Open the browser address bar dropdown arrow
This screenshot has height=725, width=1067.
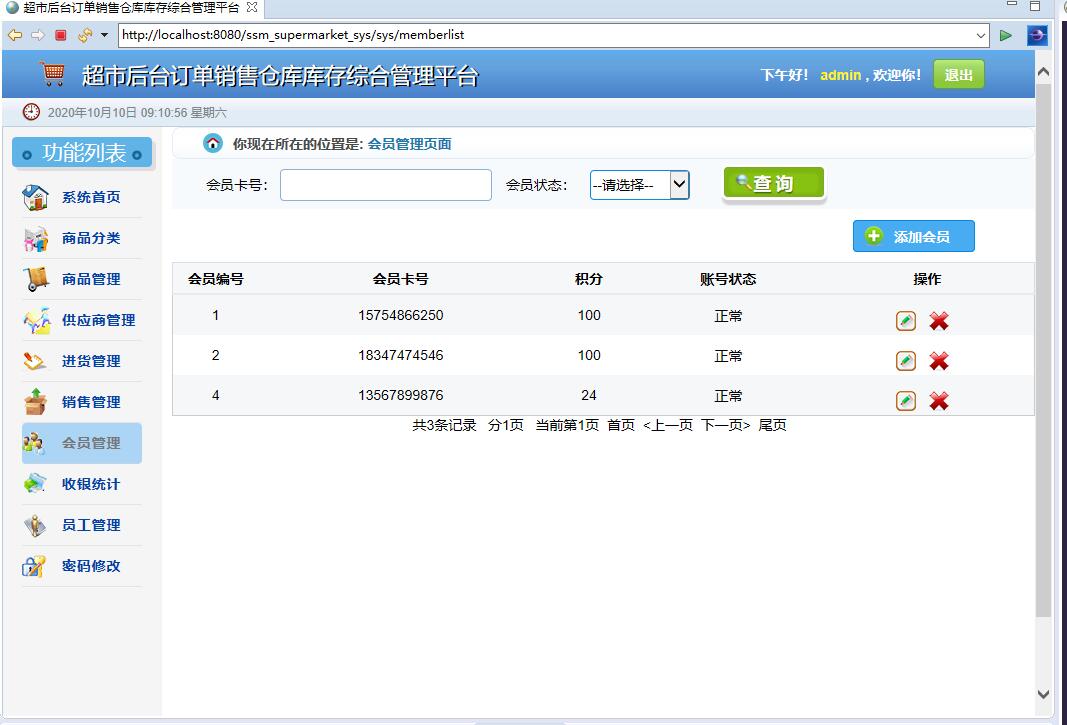981,33
